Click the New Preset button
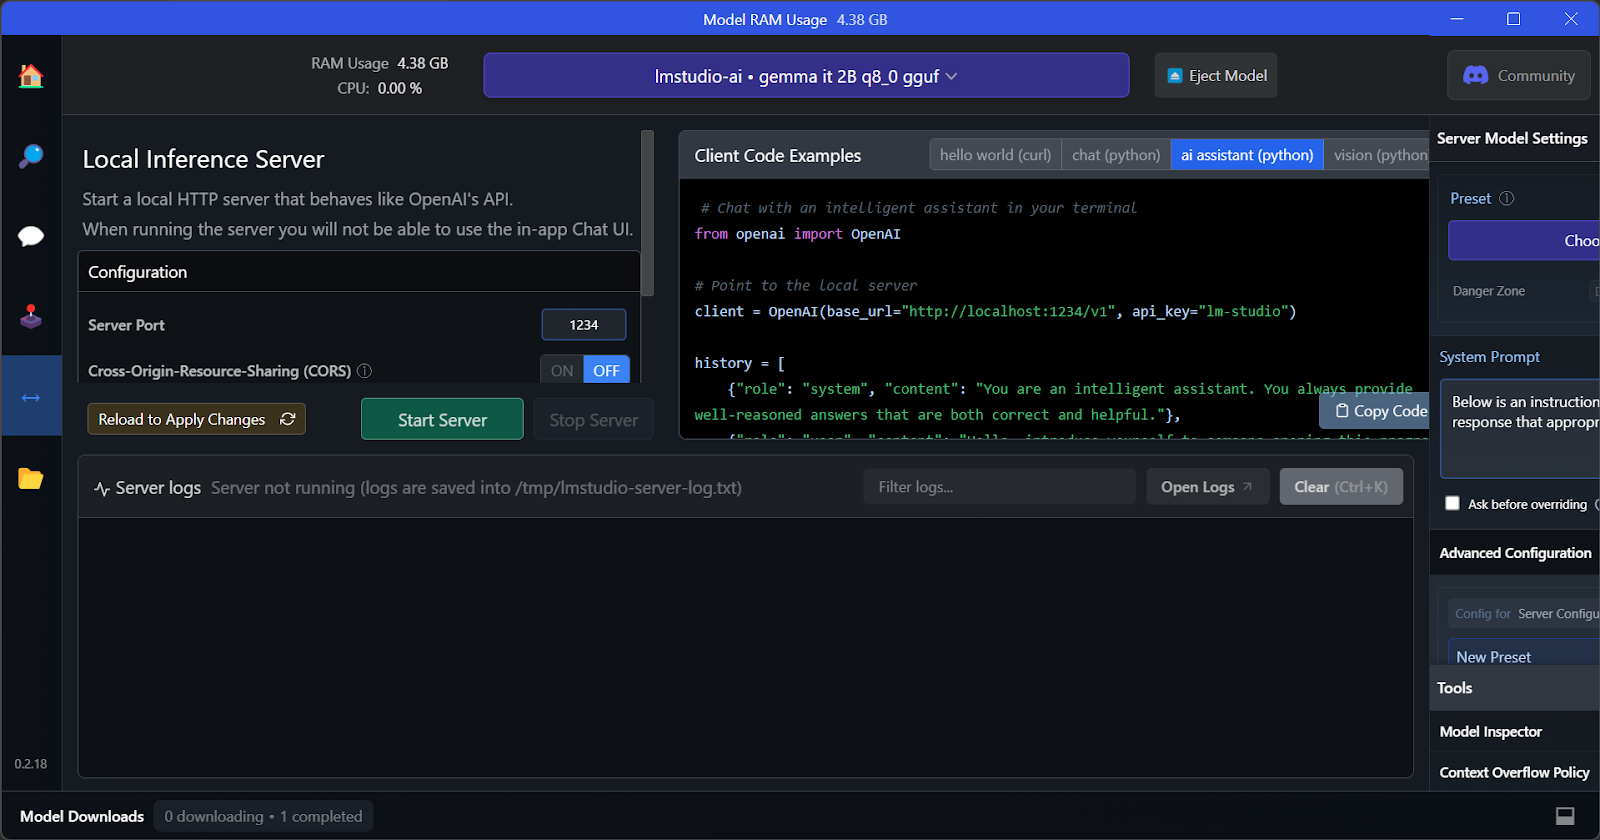The height and width of the screenshot is (840, 1600). click(1524, 653)
